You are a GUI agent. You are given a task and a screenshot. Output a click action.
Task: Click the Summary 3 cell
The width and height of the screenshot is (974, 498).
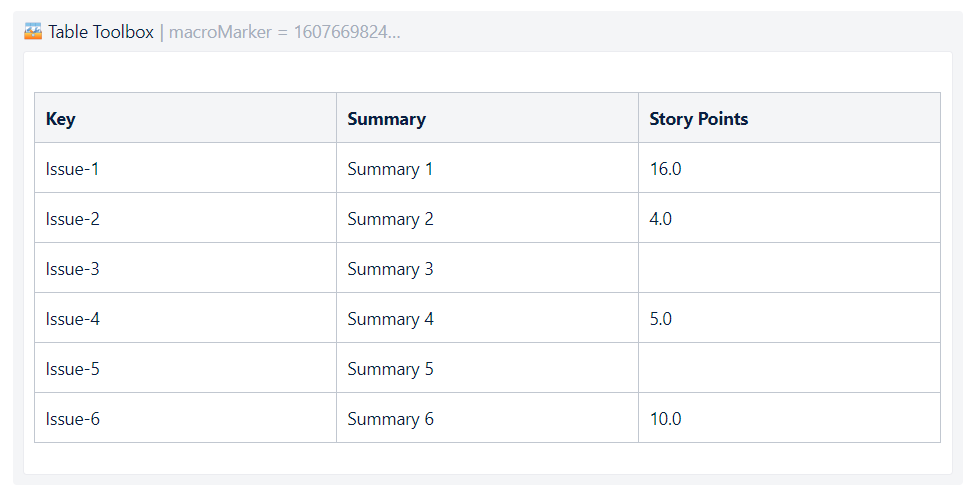487,268
